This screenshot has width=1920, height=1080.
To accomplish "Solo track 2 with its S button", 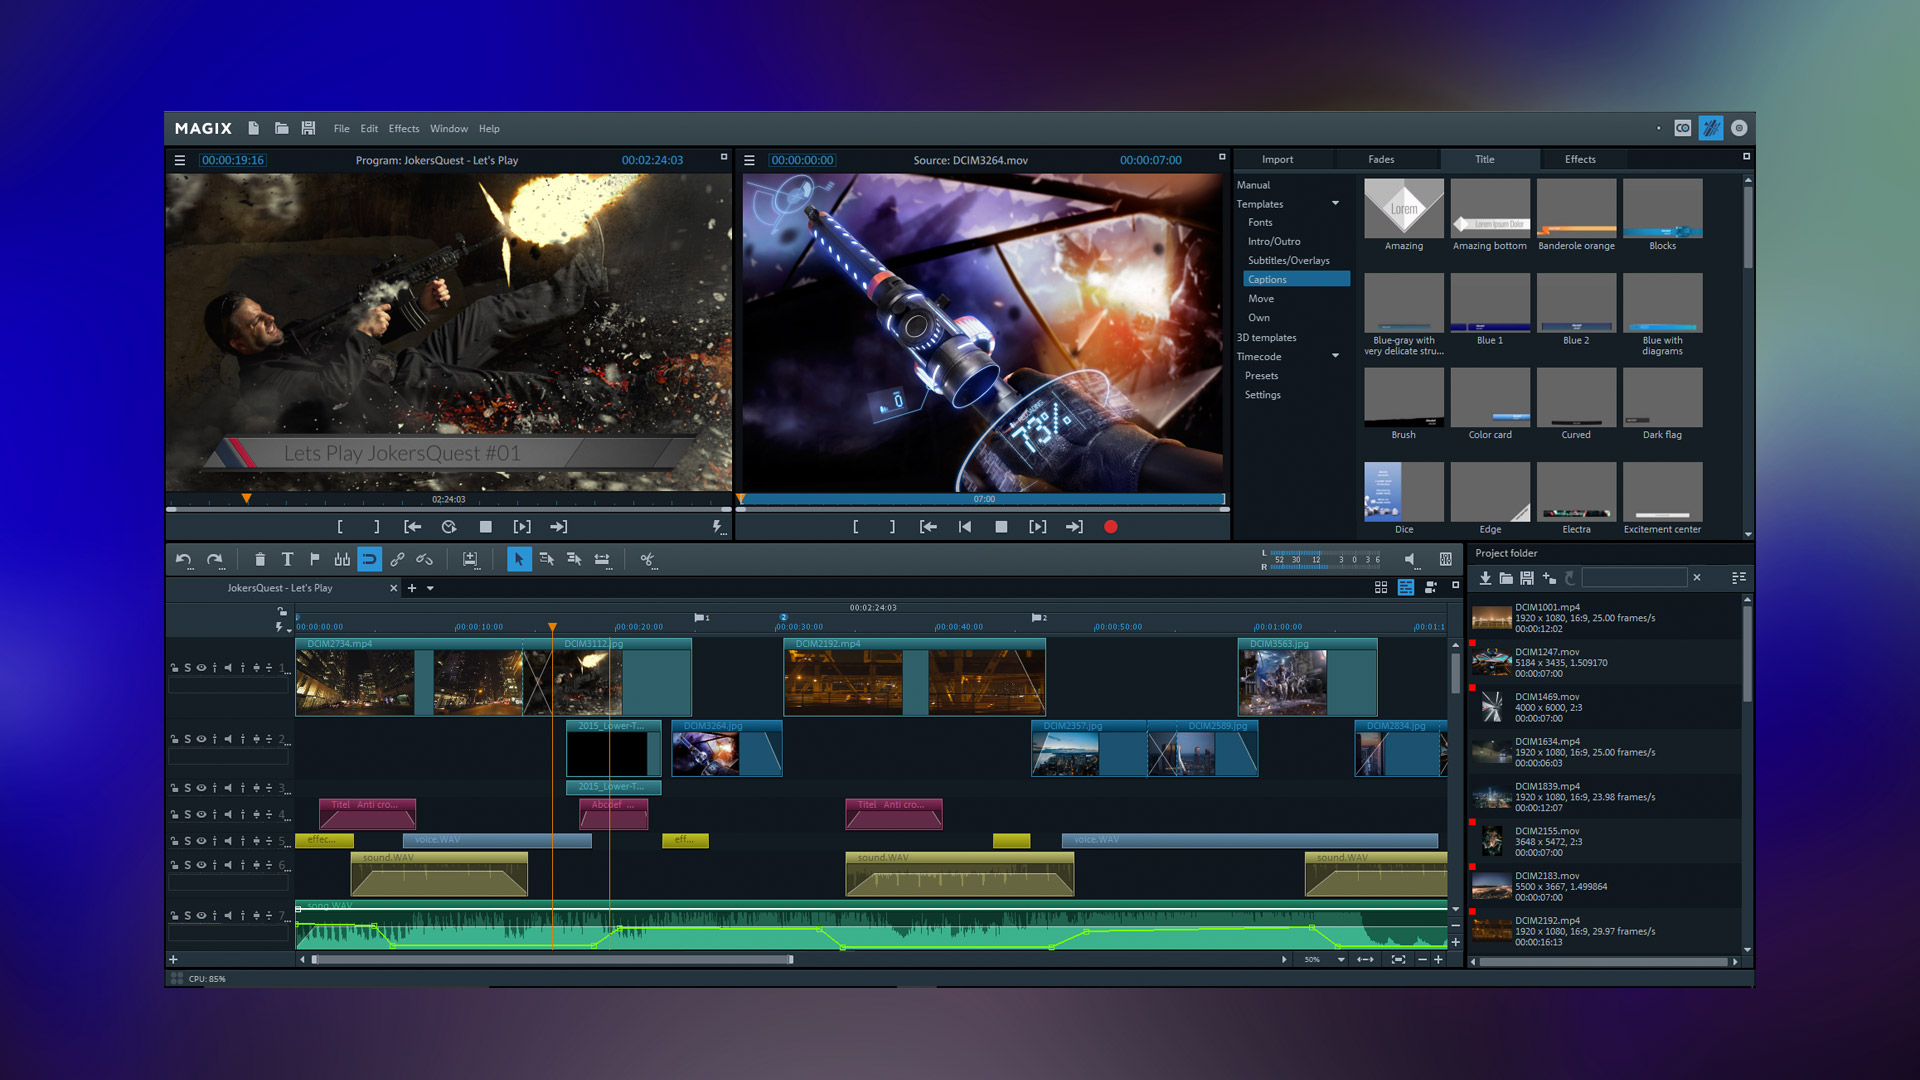I will [187, 739].
